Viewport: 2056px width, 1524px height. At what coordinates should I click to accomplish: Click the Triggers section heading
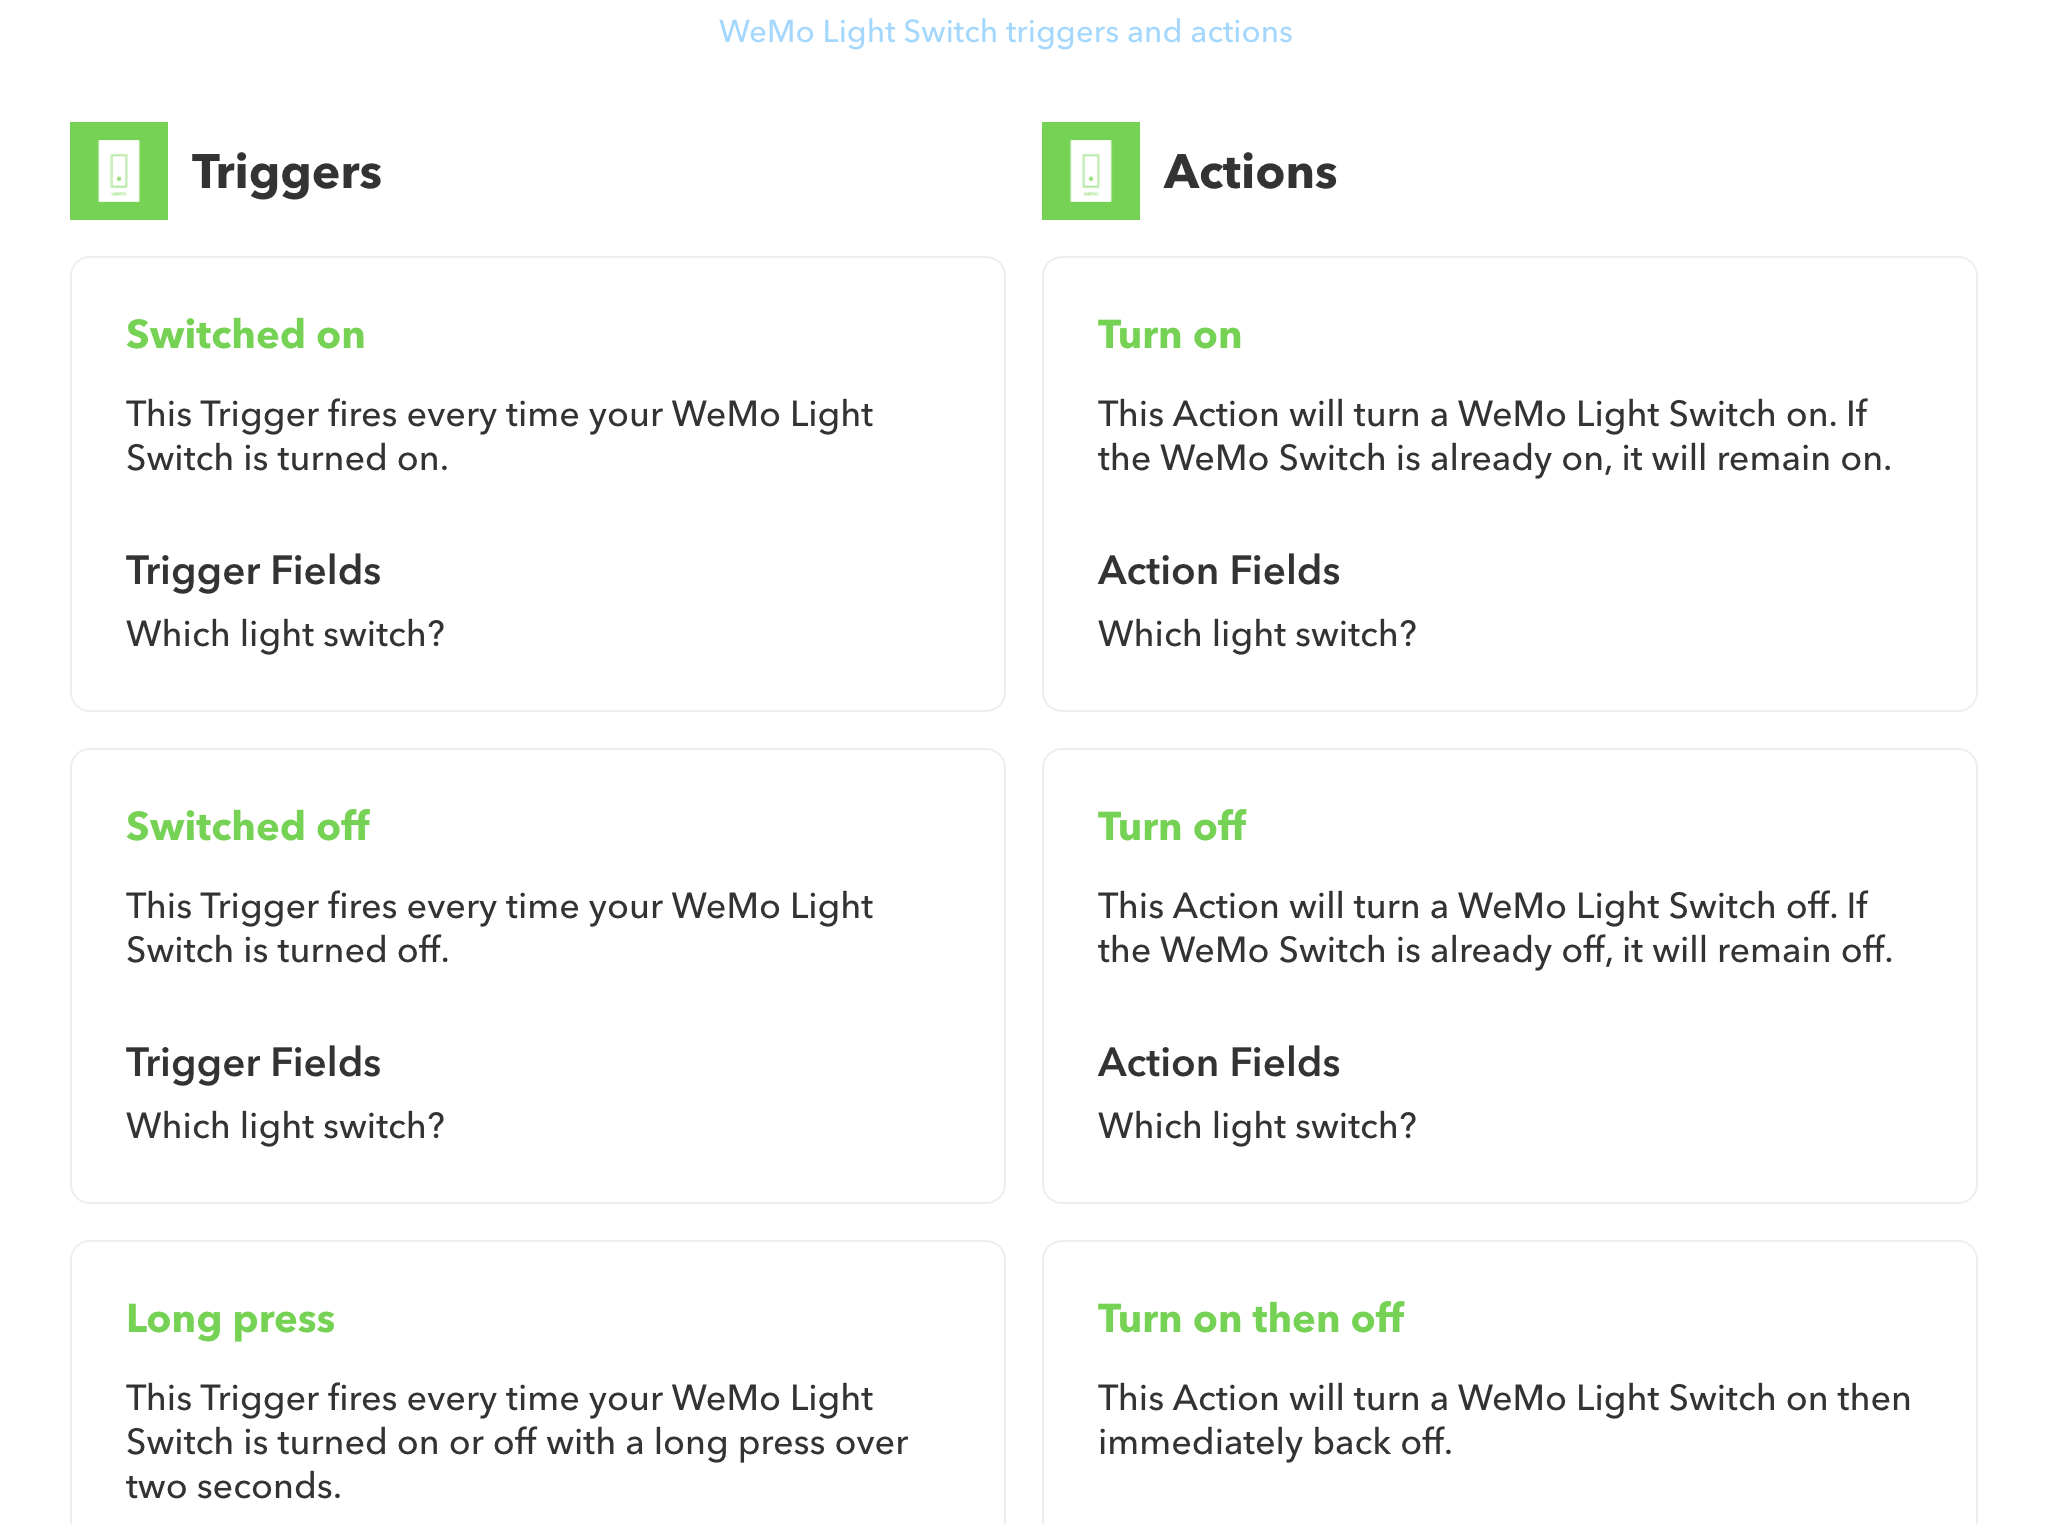click(x=287, y=172)
